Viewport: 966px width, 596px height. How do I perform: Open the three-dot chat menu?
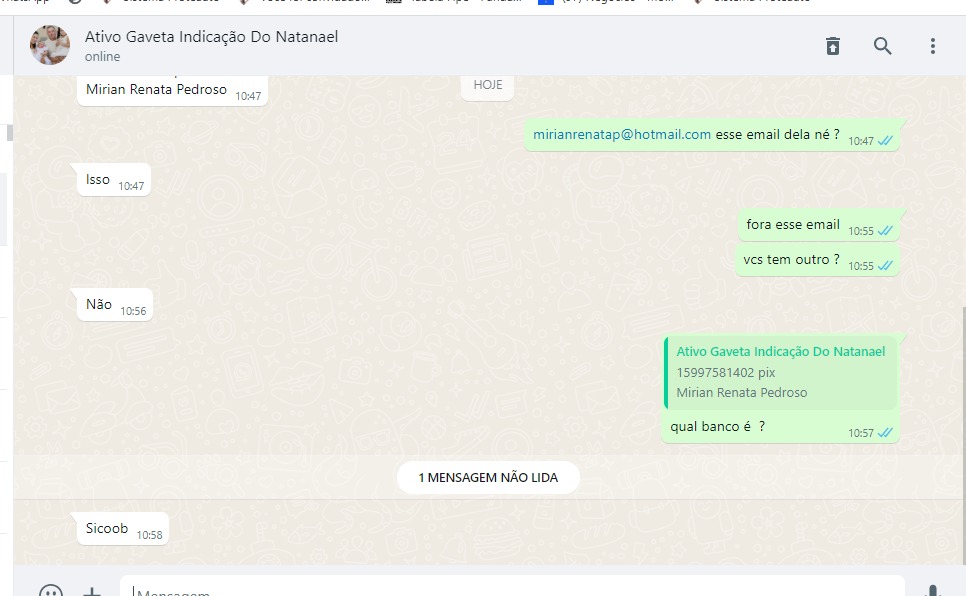coord(932,46)
